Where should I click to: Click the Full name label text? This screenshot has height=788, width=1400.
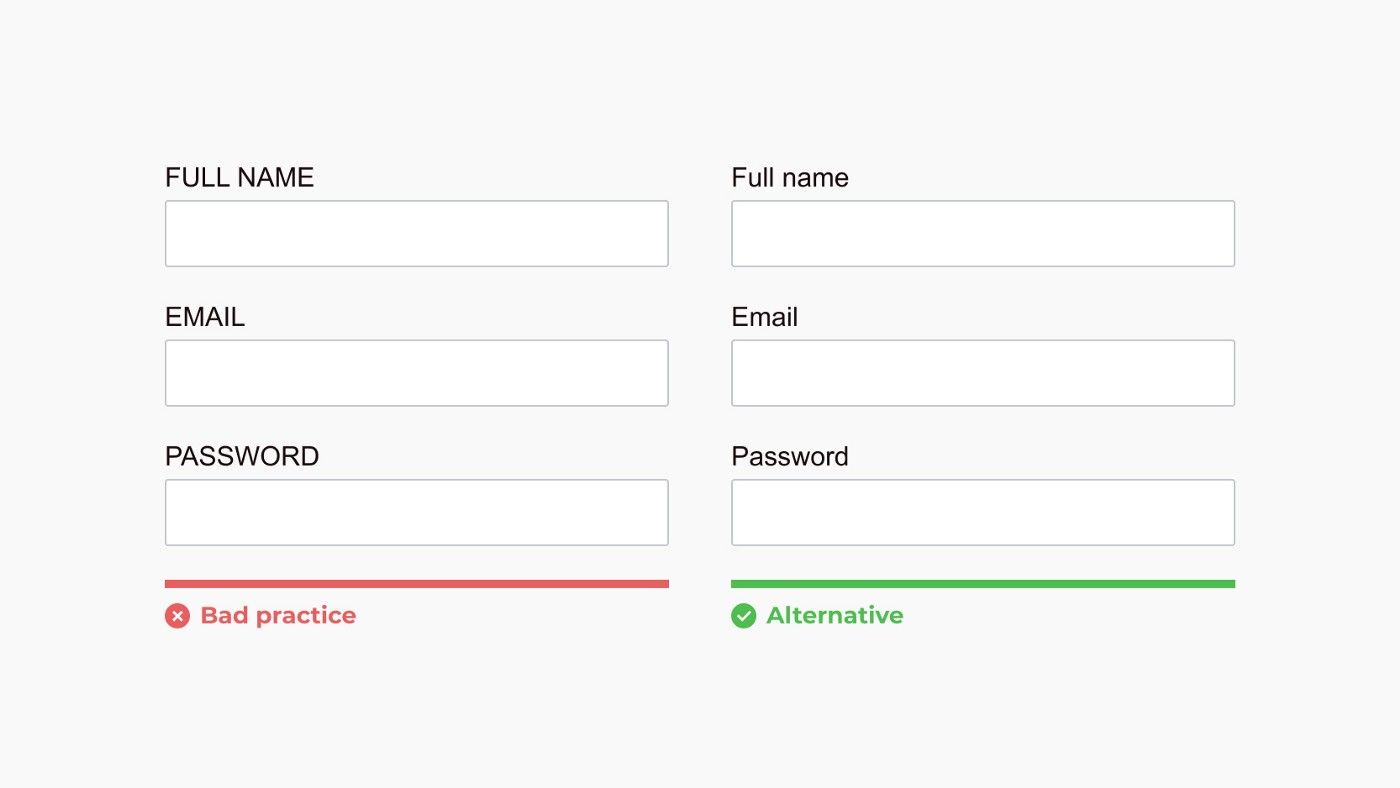point(790,178)
